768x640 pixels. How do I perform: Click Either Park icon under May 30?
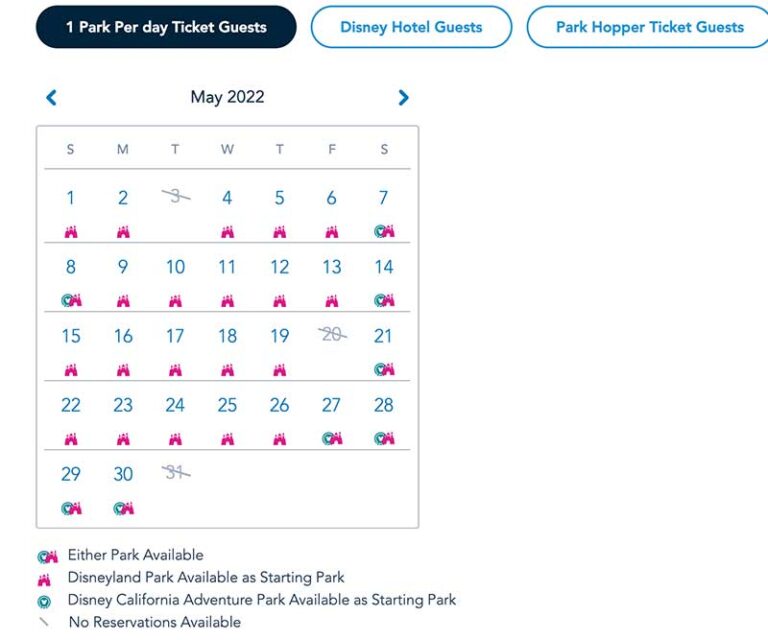123,508
